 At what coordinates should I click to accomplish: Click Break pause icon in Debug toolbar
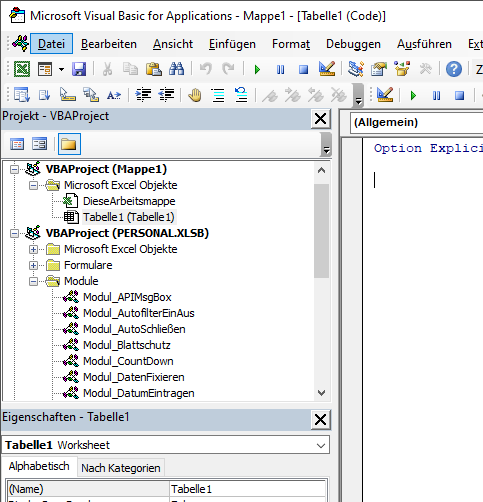(x=436, y=96)
